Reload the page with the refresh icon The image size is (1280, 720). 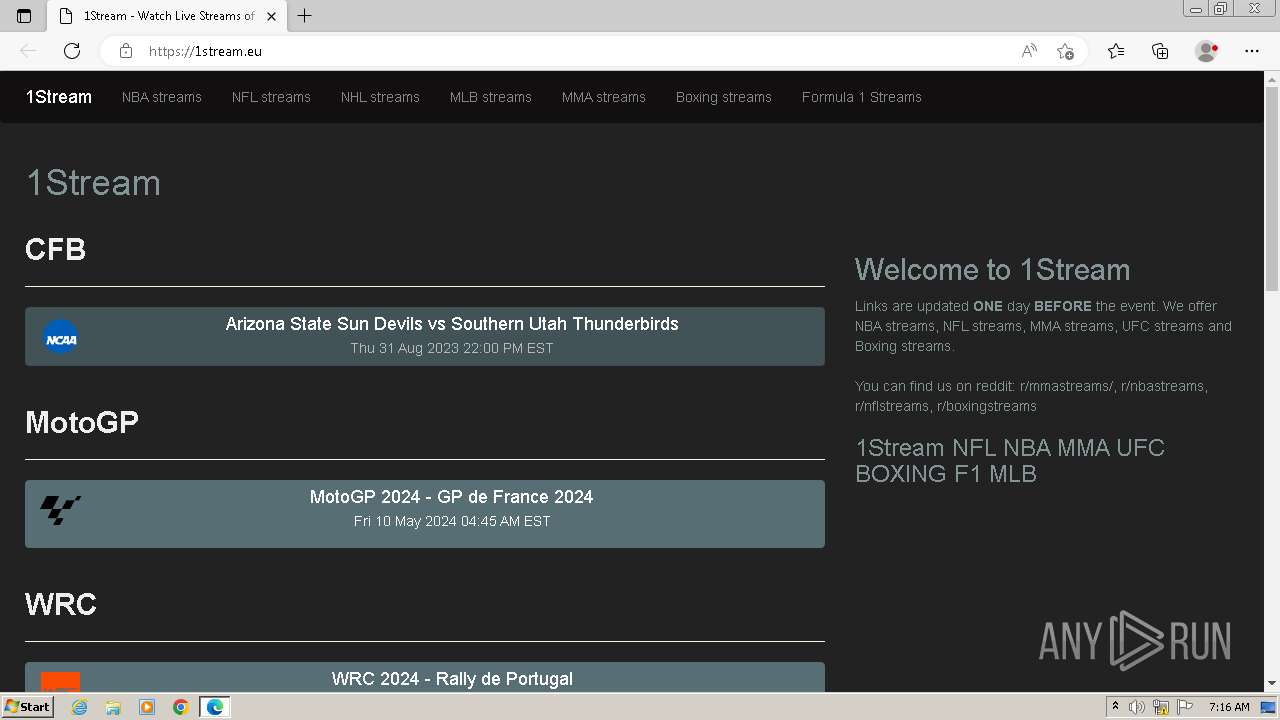(72, 51)
